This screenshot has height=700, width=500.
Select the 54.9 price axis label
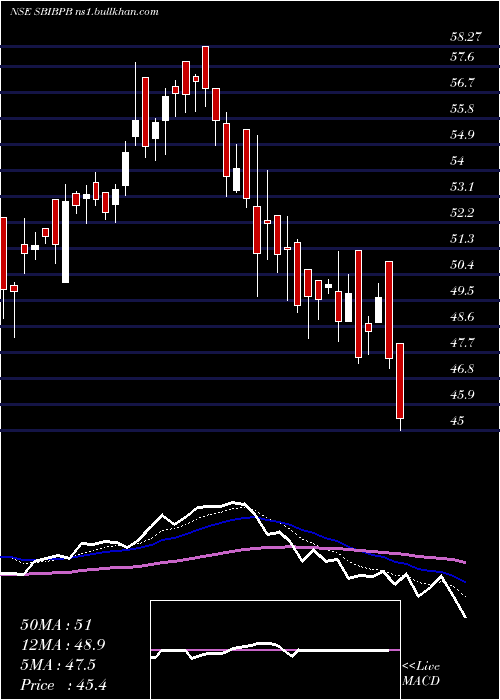click(x=462, y=135)
